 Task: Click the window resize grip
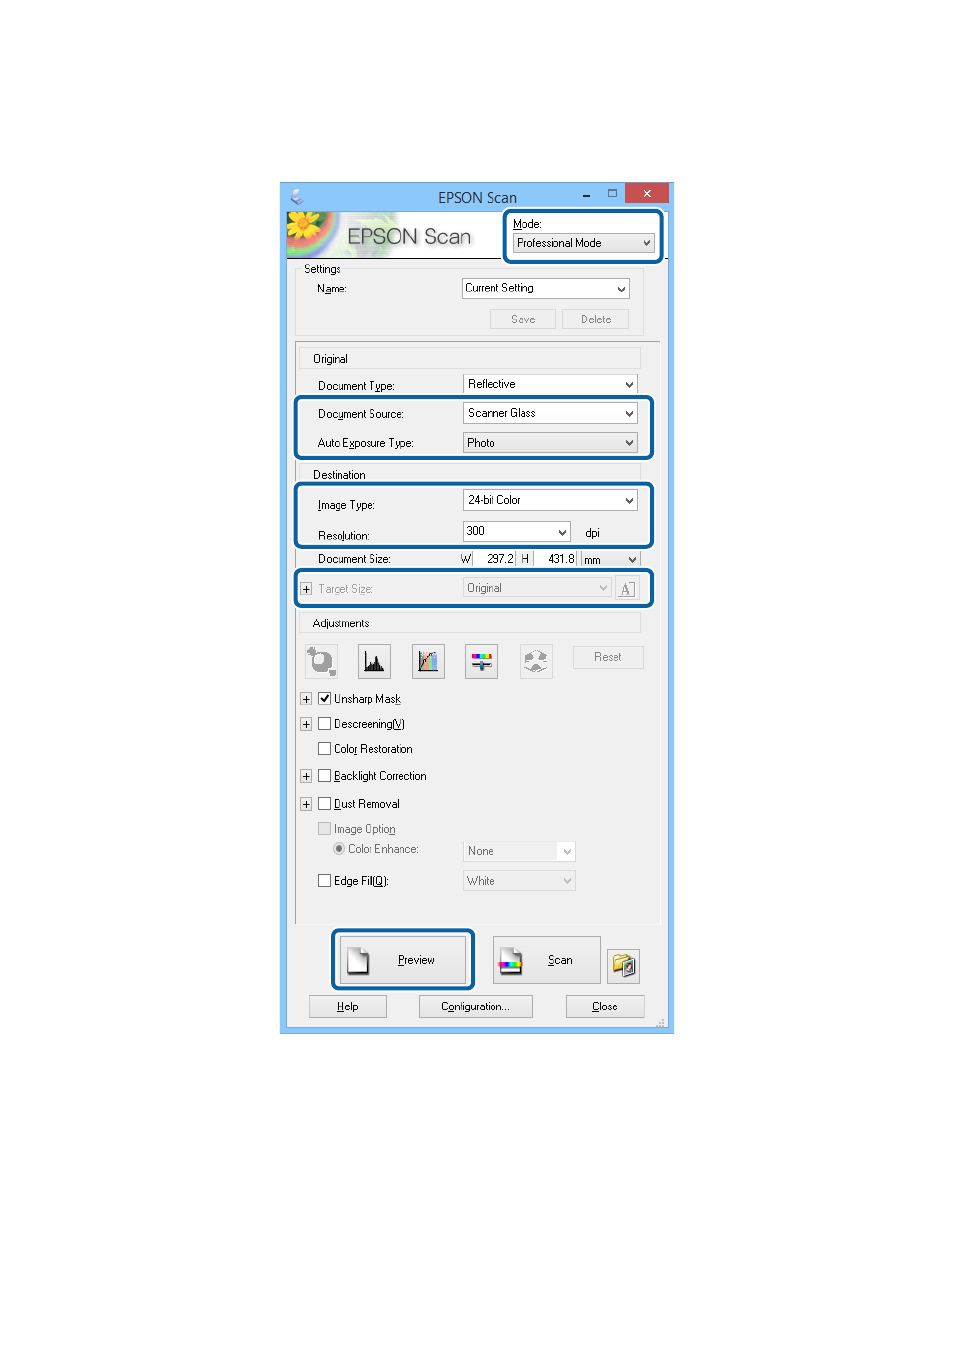pyautogui.click(x=660, y=1022)
